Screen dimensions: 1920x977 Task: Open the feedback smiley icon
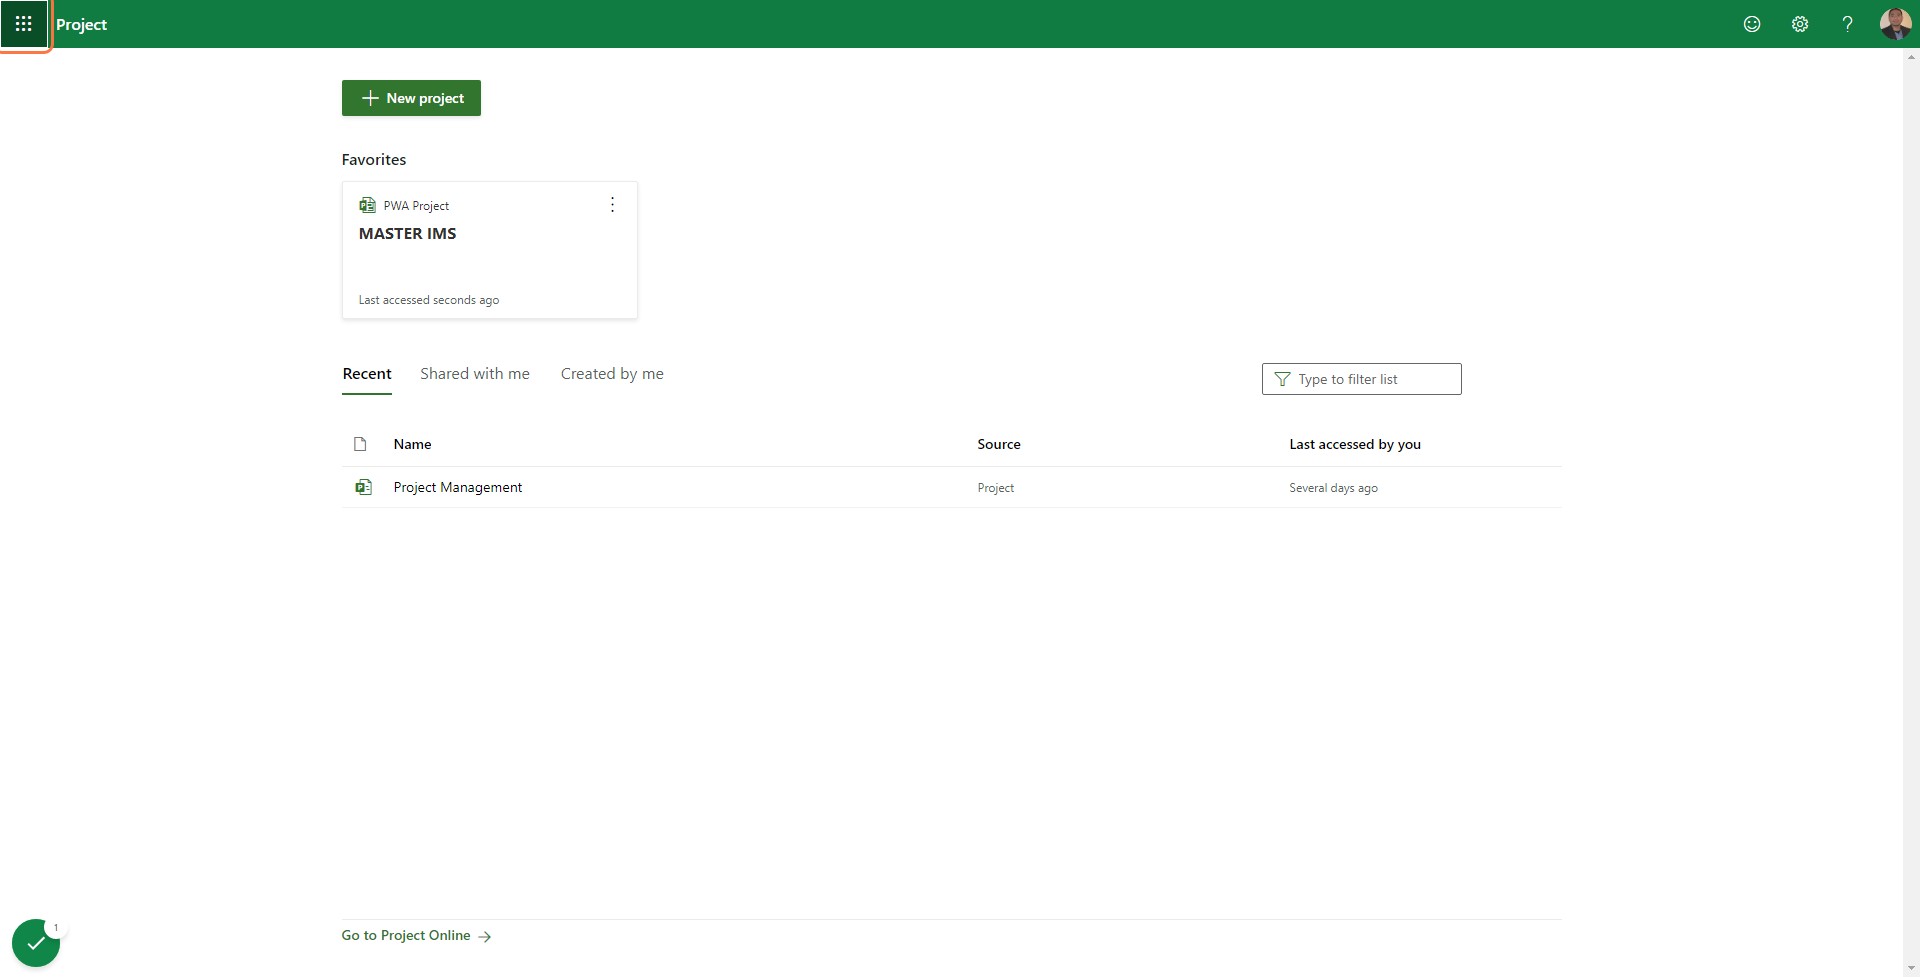pos(1752,24)
